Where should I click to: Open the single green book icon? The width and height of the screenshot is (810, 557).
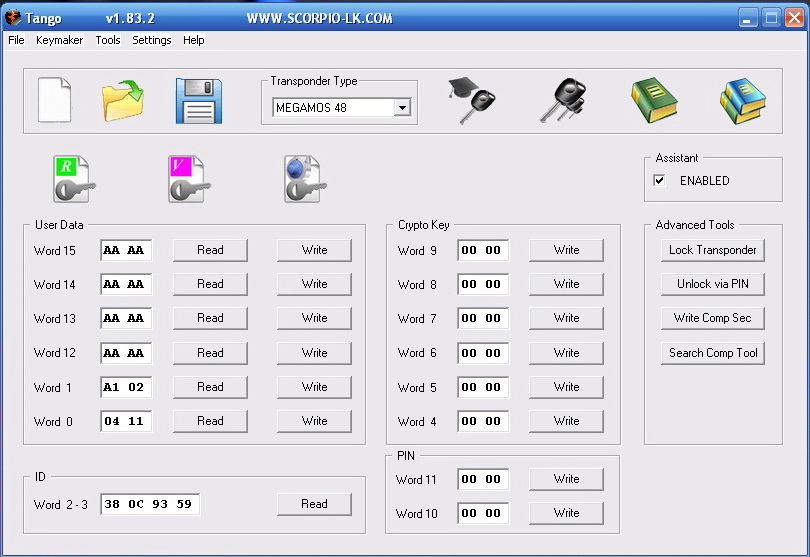tap(654, 100)
